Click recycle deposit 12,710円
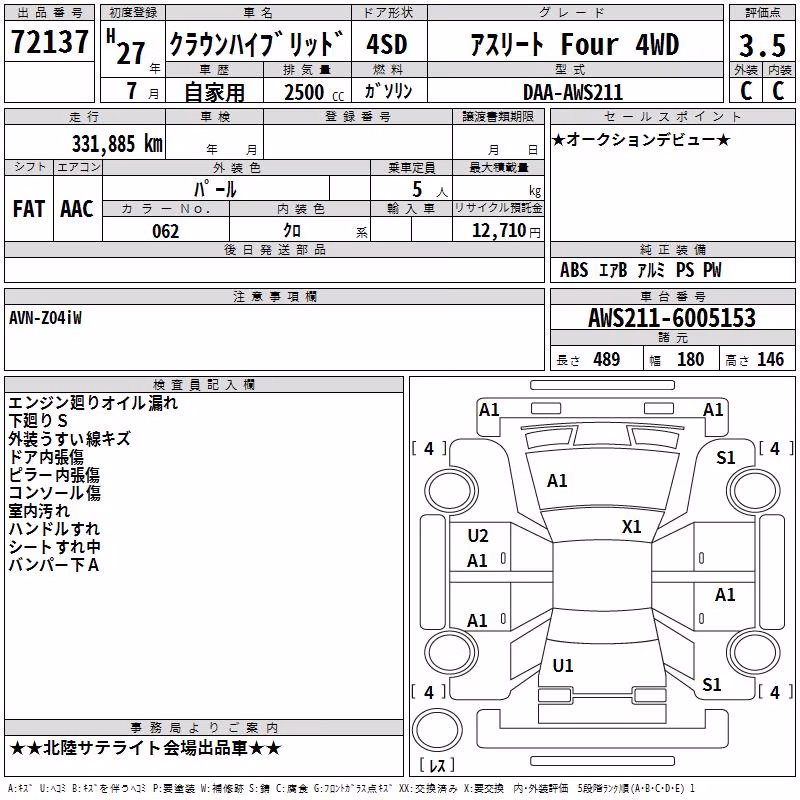Viewport: 800px width, 800px height. 506,231
